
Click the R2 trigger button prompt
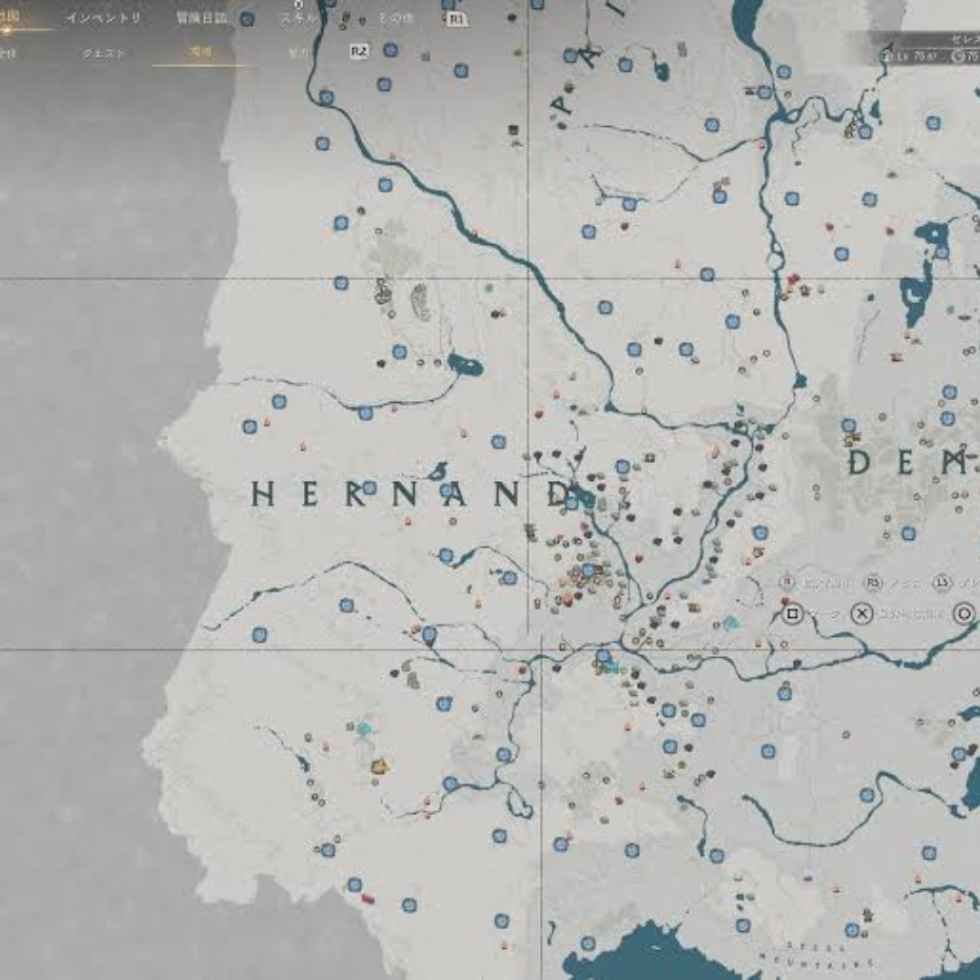(x=358, y=51)
